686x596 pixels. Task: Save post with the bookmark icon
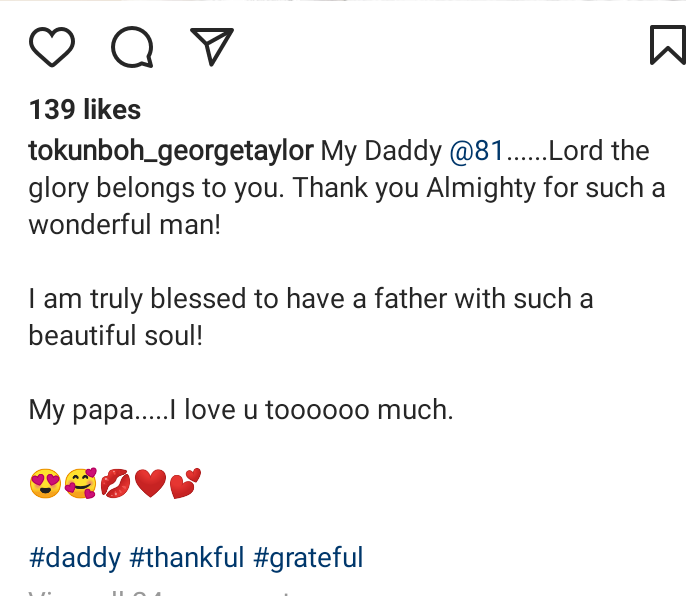(x=666, y=45)
